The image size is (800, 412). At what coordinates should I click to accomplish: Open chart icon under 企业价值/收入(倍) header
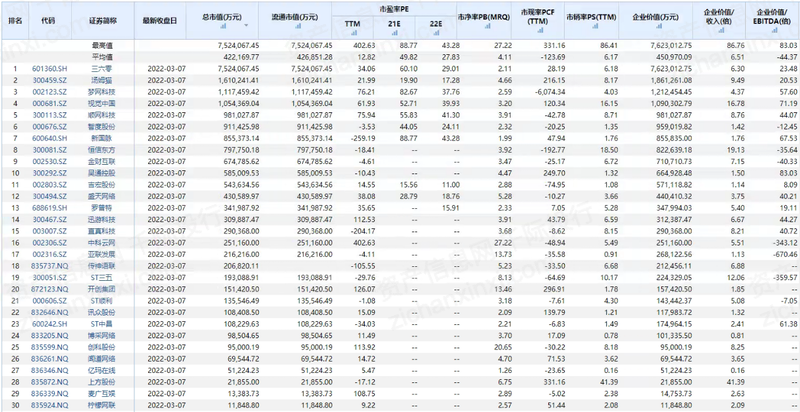coord(723,30)
